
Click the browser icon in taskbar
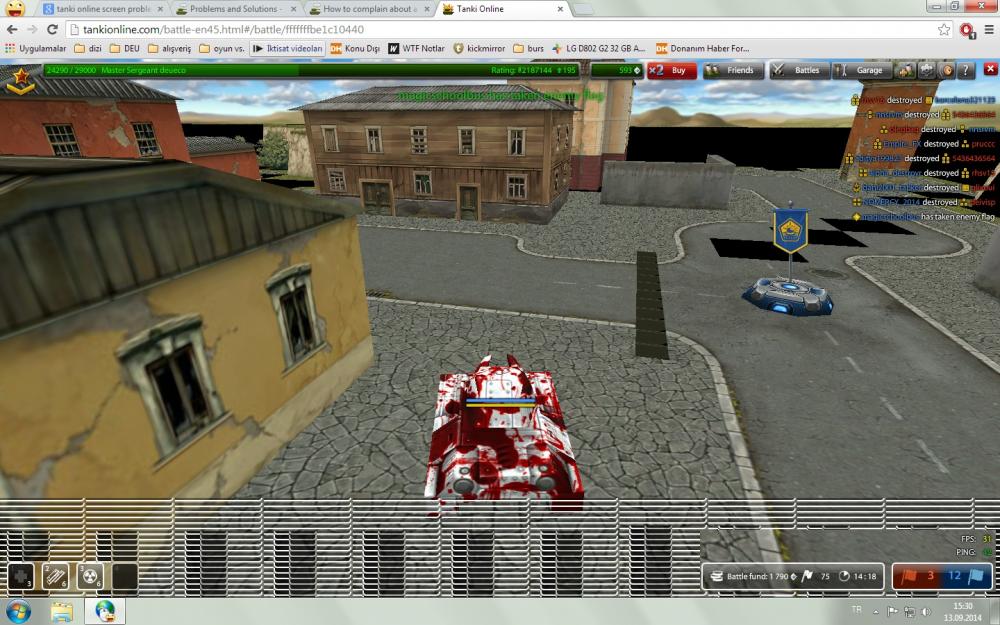point(105,612)
